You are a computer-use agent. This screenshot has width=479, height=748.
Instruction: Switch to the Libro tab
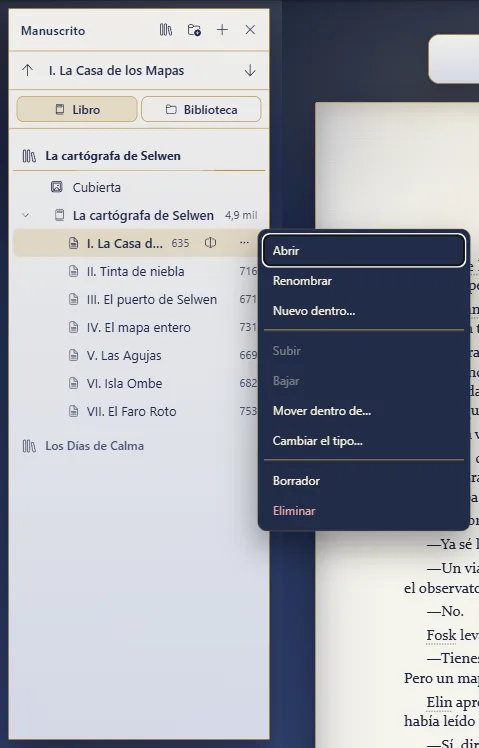(x=77, y=109)
